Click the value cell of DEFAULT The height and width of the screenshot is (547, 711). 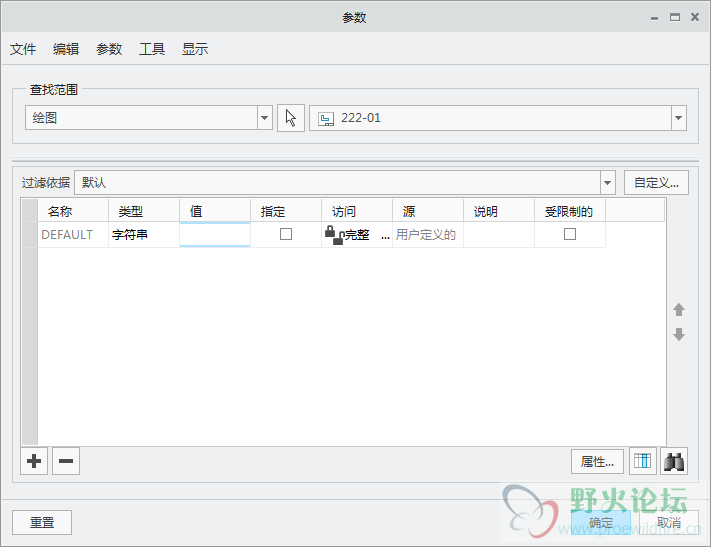point(215,234)
